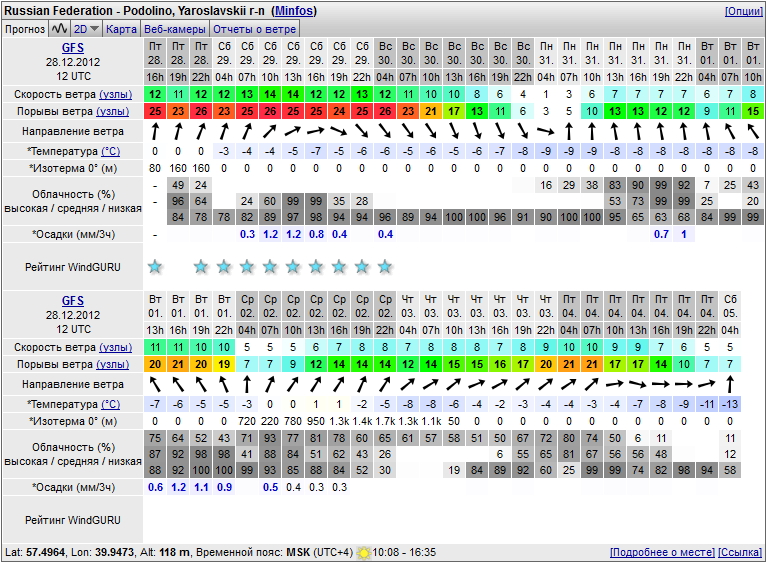
Task: Click the Ссылка link in the footer
Action: coord(740,552)
